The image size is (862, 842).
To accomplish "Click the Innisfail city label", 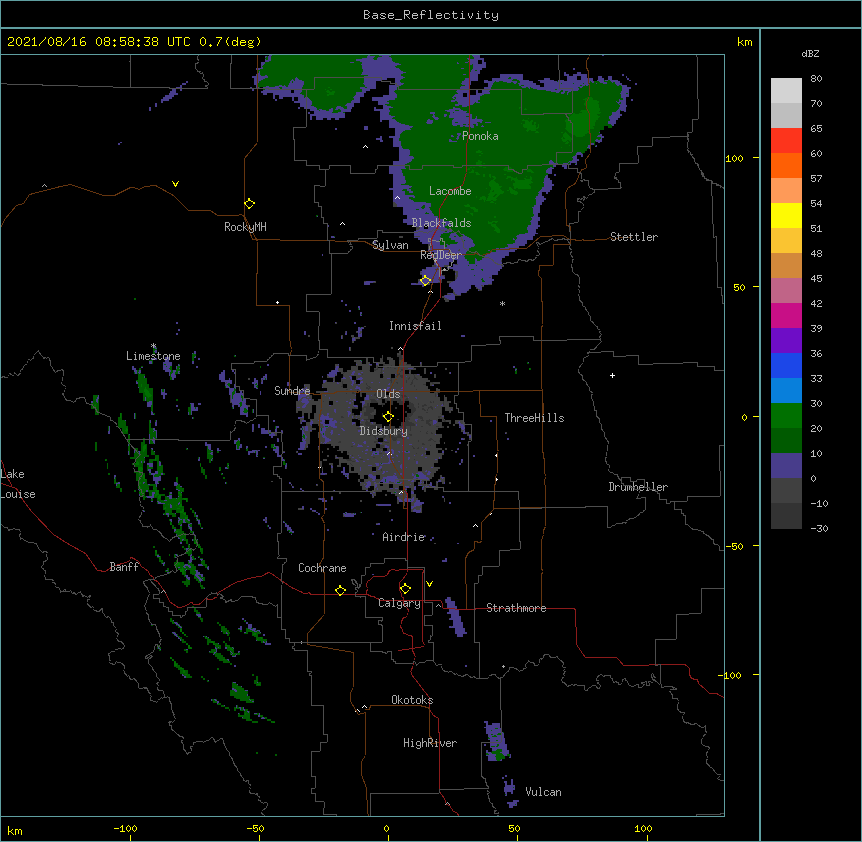I will point(415,326).
